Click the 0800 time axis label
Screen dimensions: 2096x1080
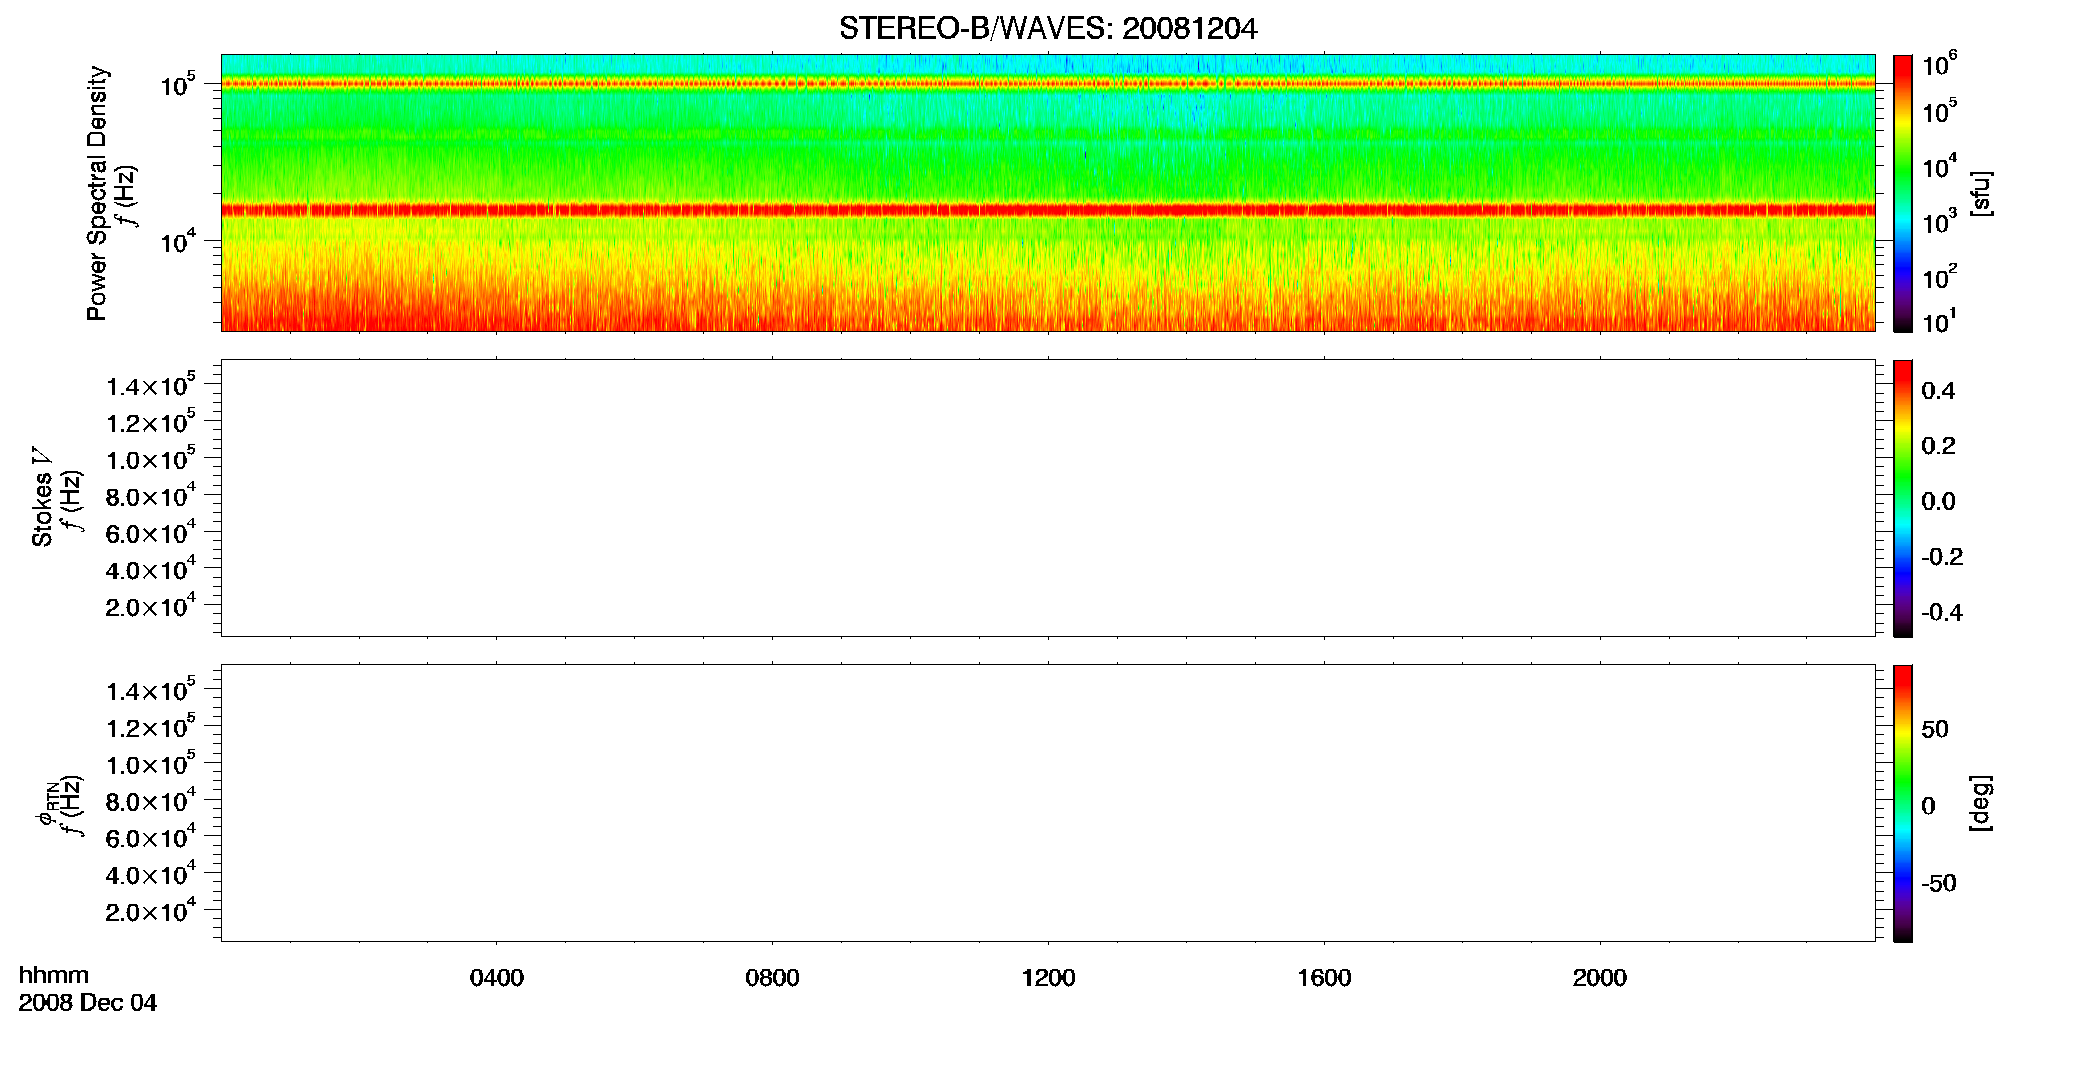pos(772,978)
